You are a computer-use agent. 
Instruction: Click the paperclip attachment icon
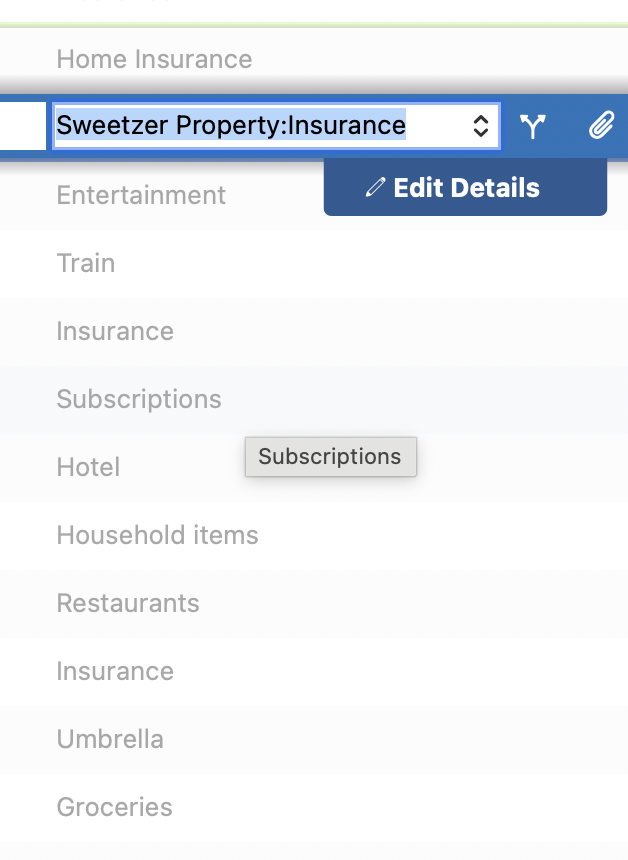(x=600, y=126)
